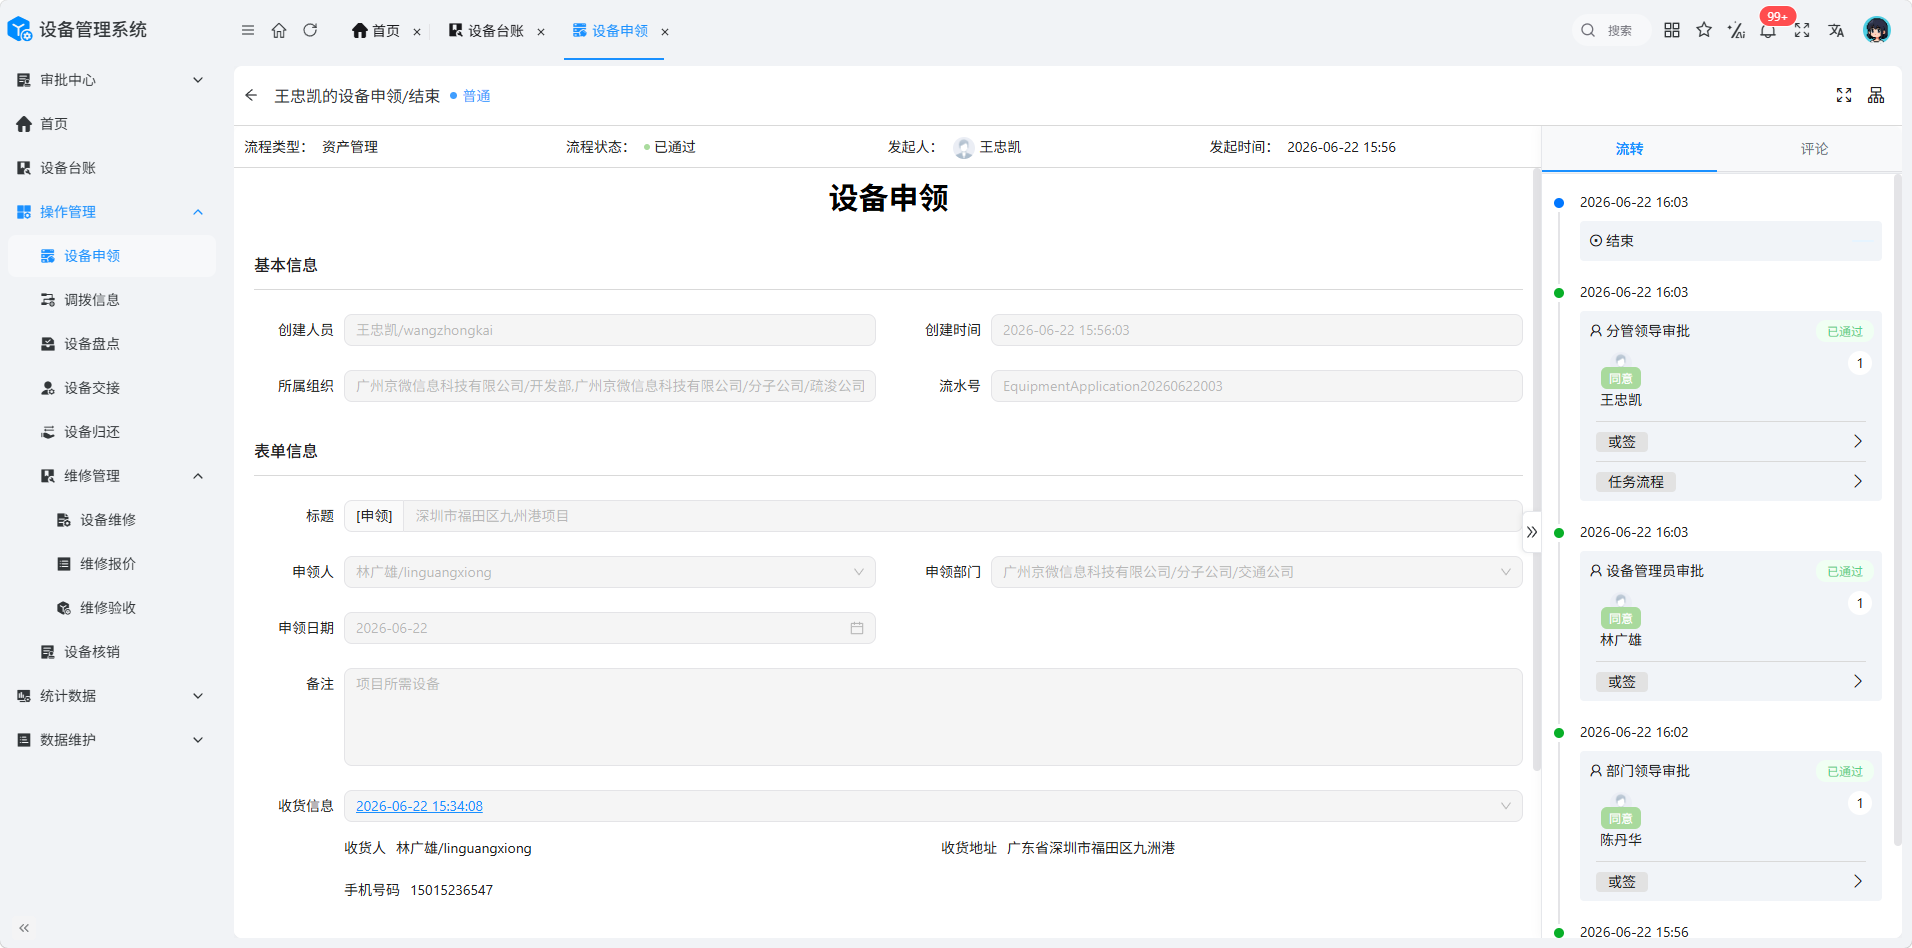The height and width of the screenshot is (948, 1912).
Task: Collapse the 操作管理 sidebar menu
Action: 110,212
